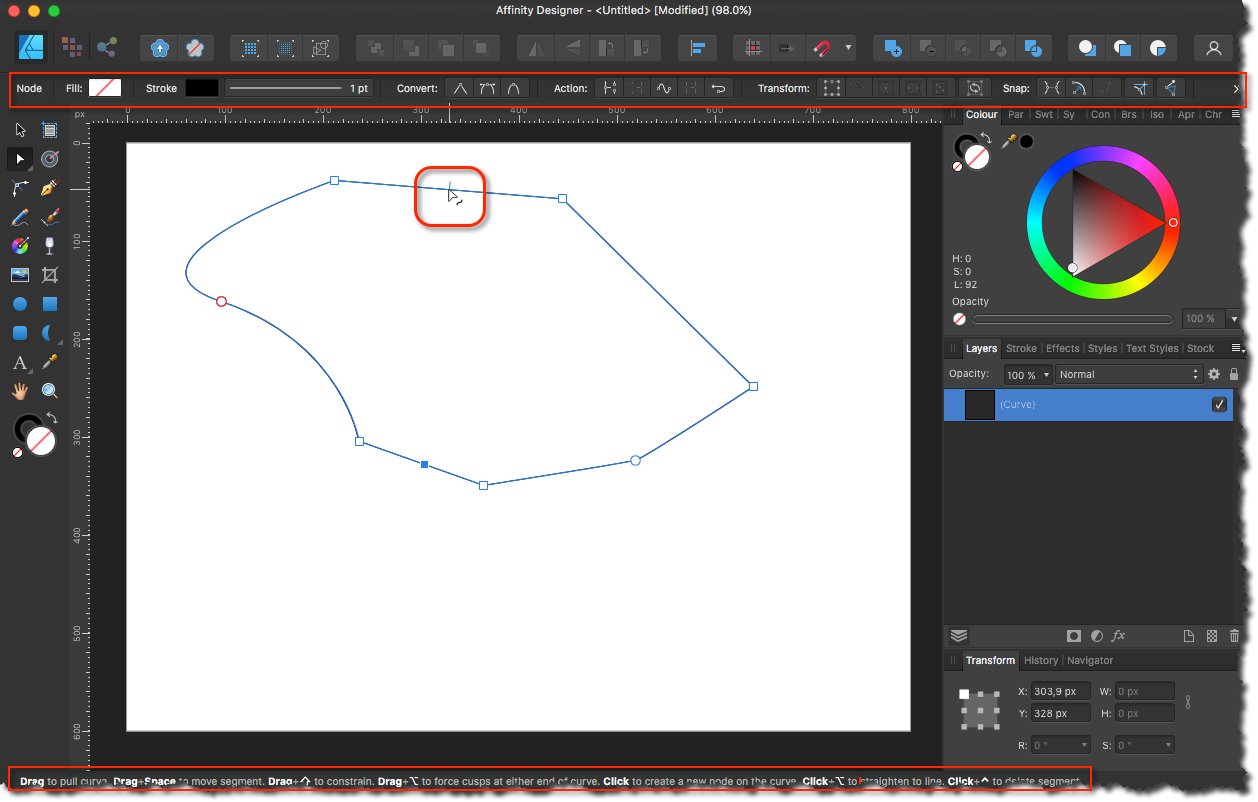Convert selected node to smooth
This screenshot has height=802, width=1258.
(x=487, y=88)
